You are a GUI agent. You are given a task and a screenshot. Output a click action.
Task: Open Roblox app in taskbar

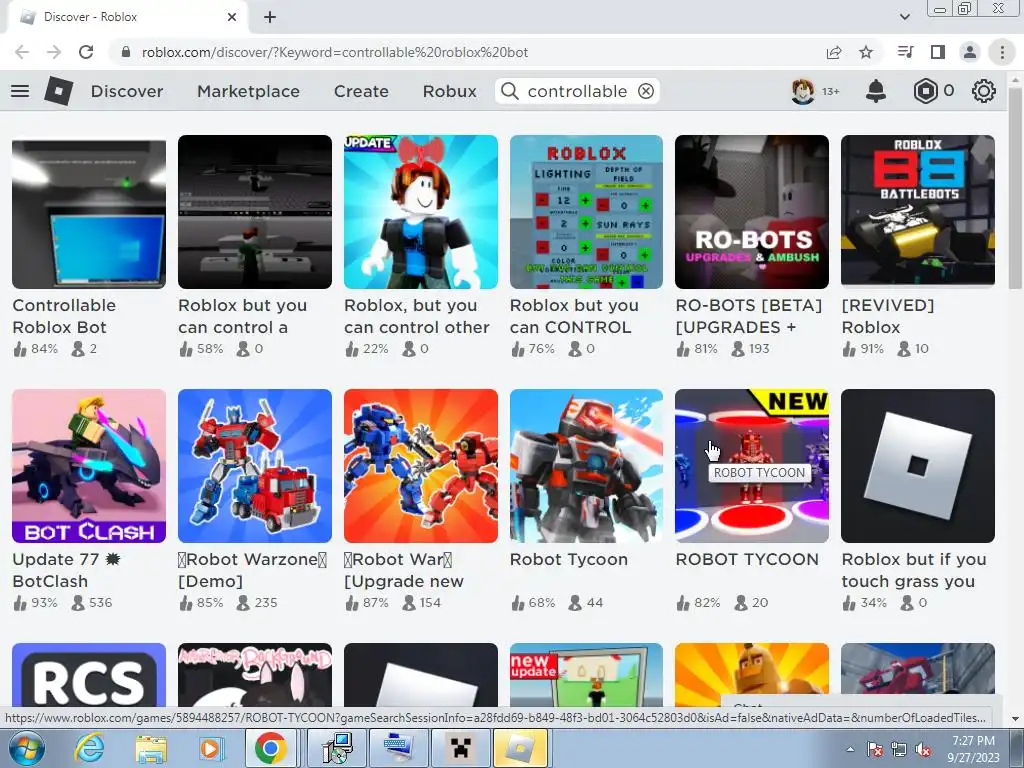[520, 748]
